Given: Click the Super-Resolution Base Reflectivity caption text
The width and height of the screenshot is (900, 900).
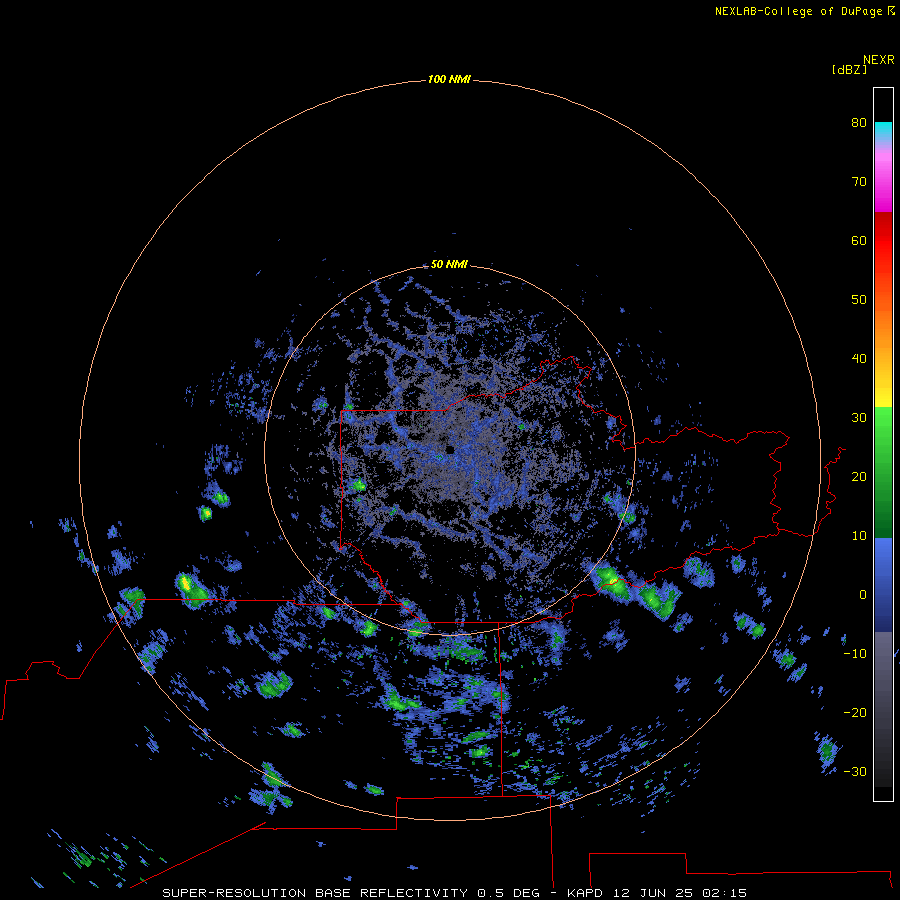Looking at the screenshot, I should [x=455, y=893].
